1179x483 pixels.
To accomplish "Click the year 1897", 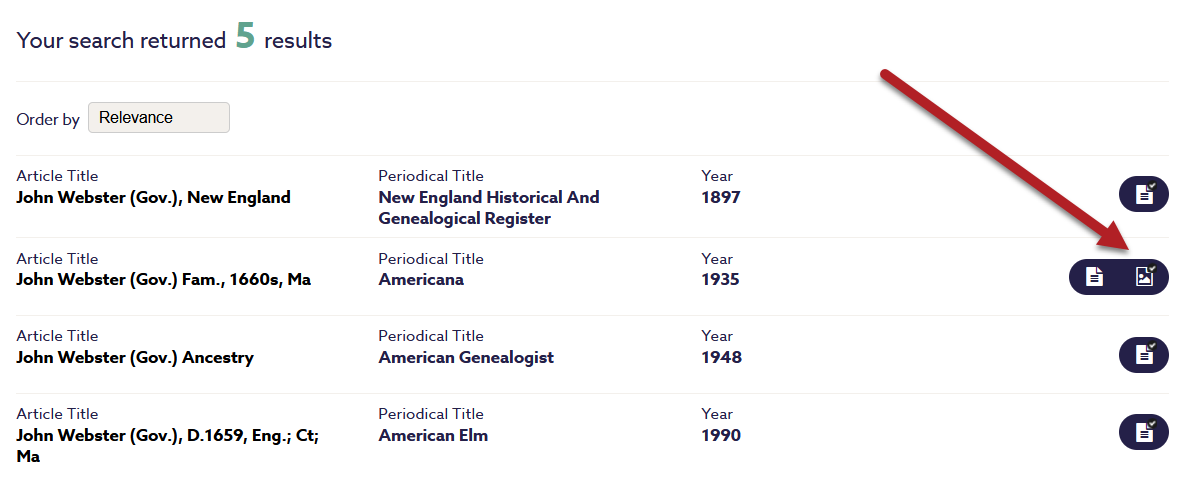I will click(x=721, y=198).
